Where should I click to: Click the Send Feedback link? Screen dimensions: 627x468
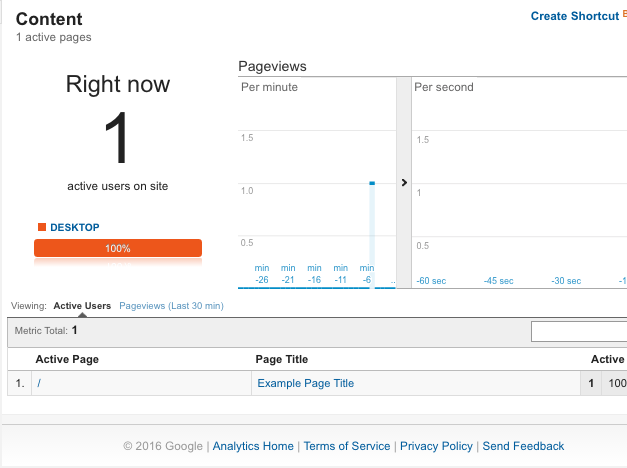[523, 446]
